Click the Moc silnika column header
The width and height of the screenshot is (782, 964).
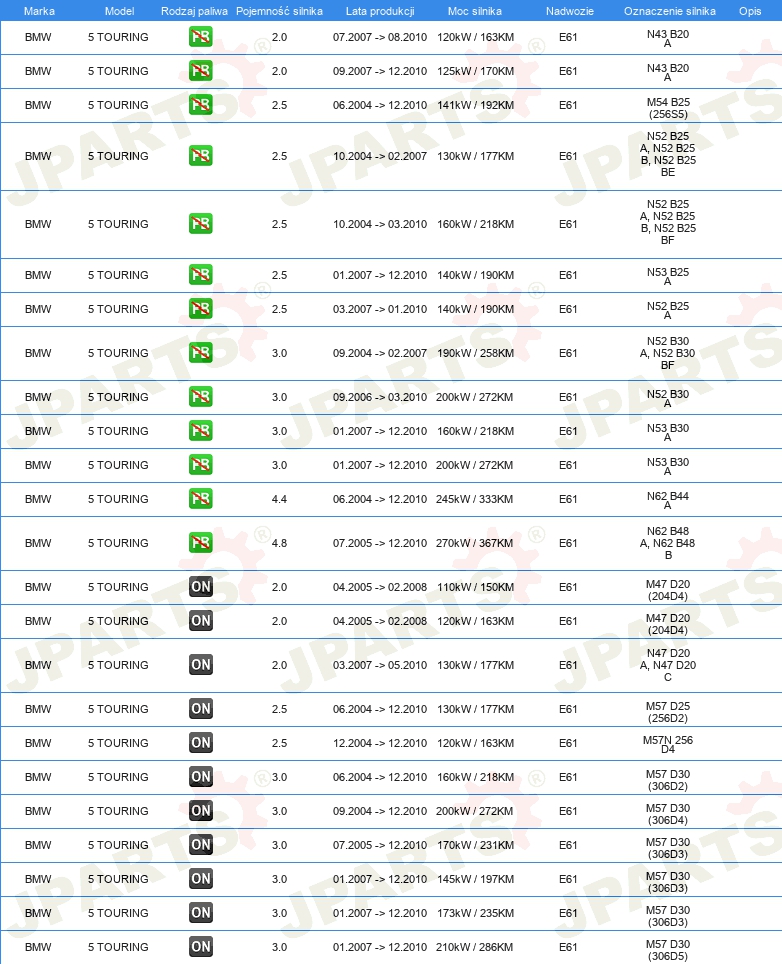click(475, 11)
